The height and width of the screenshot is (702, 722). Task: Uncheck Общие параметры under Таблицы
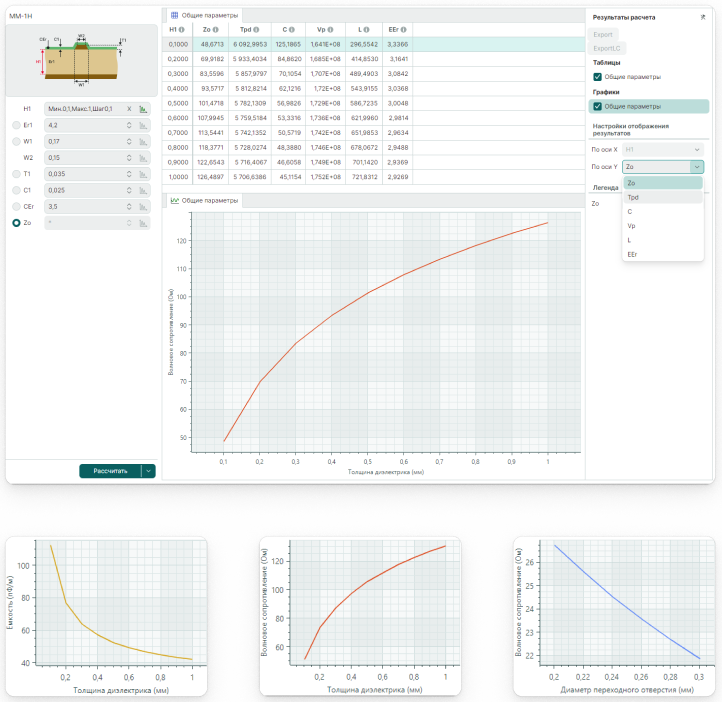click(598, 76)
